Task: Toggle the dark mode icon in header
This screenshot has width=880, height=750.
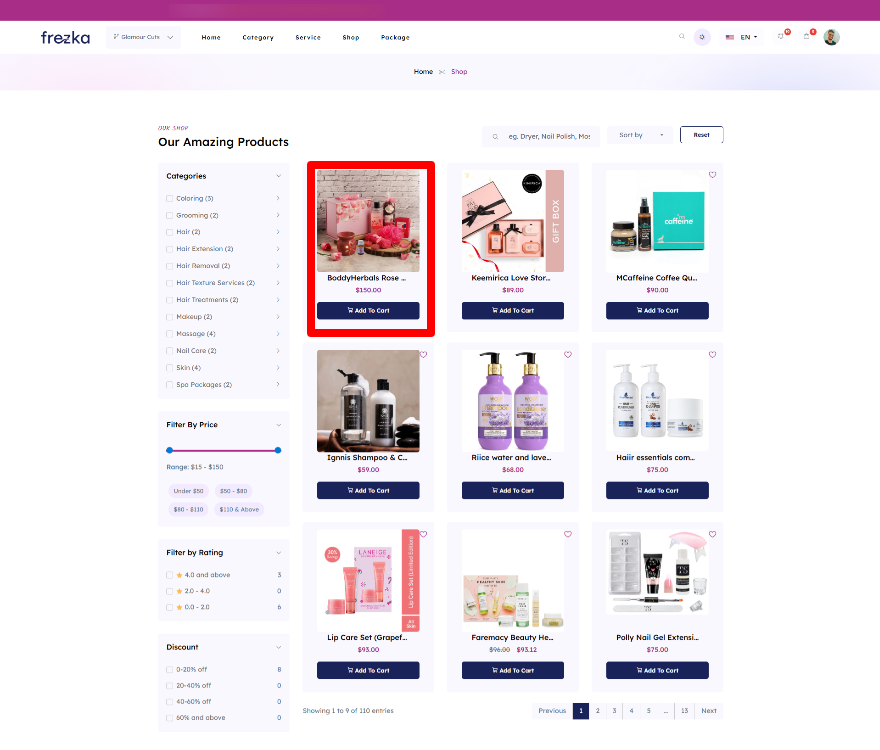Action: (703, 37)
